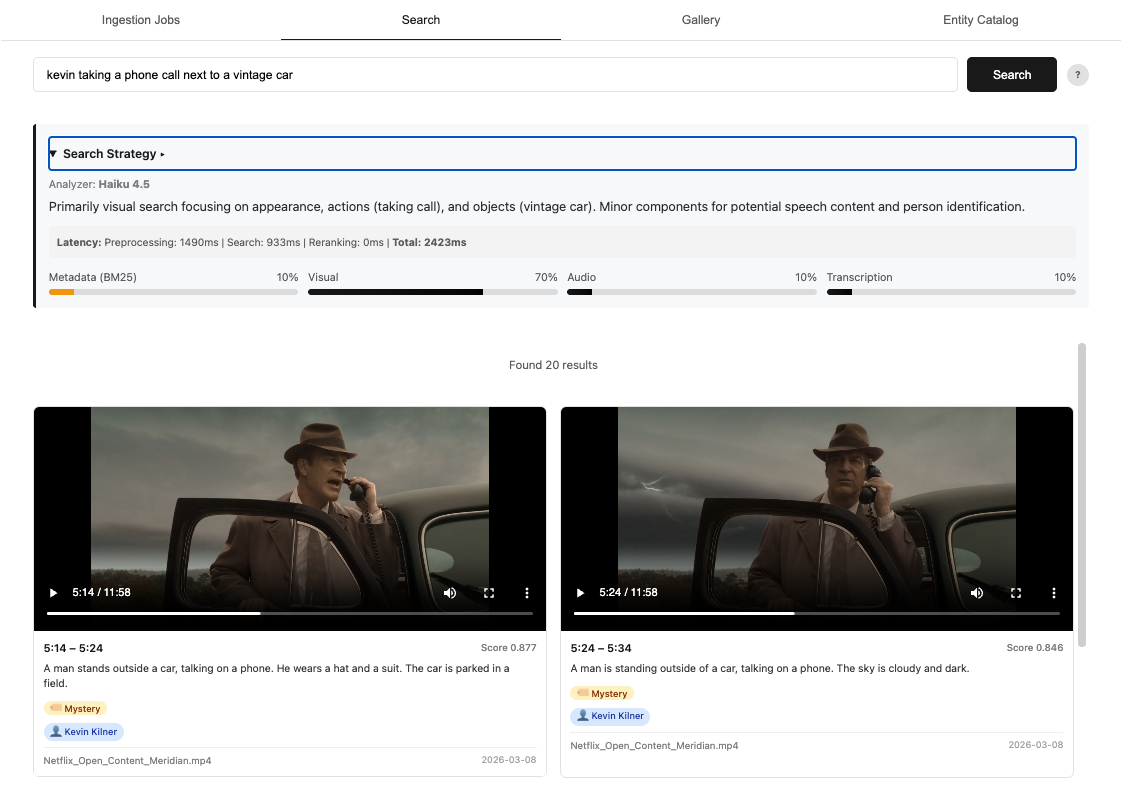The image size is (1122, 789).
Task: Seek using the first video's progress bar
Action: pyautogui.click(x=290, y=613)
